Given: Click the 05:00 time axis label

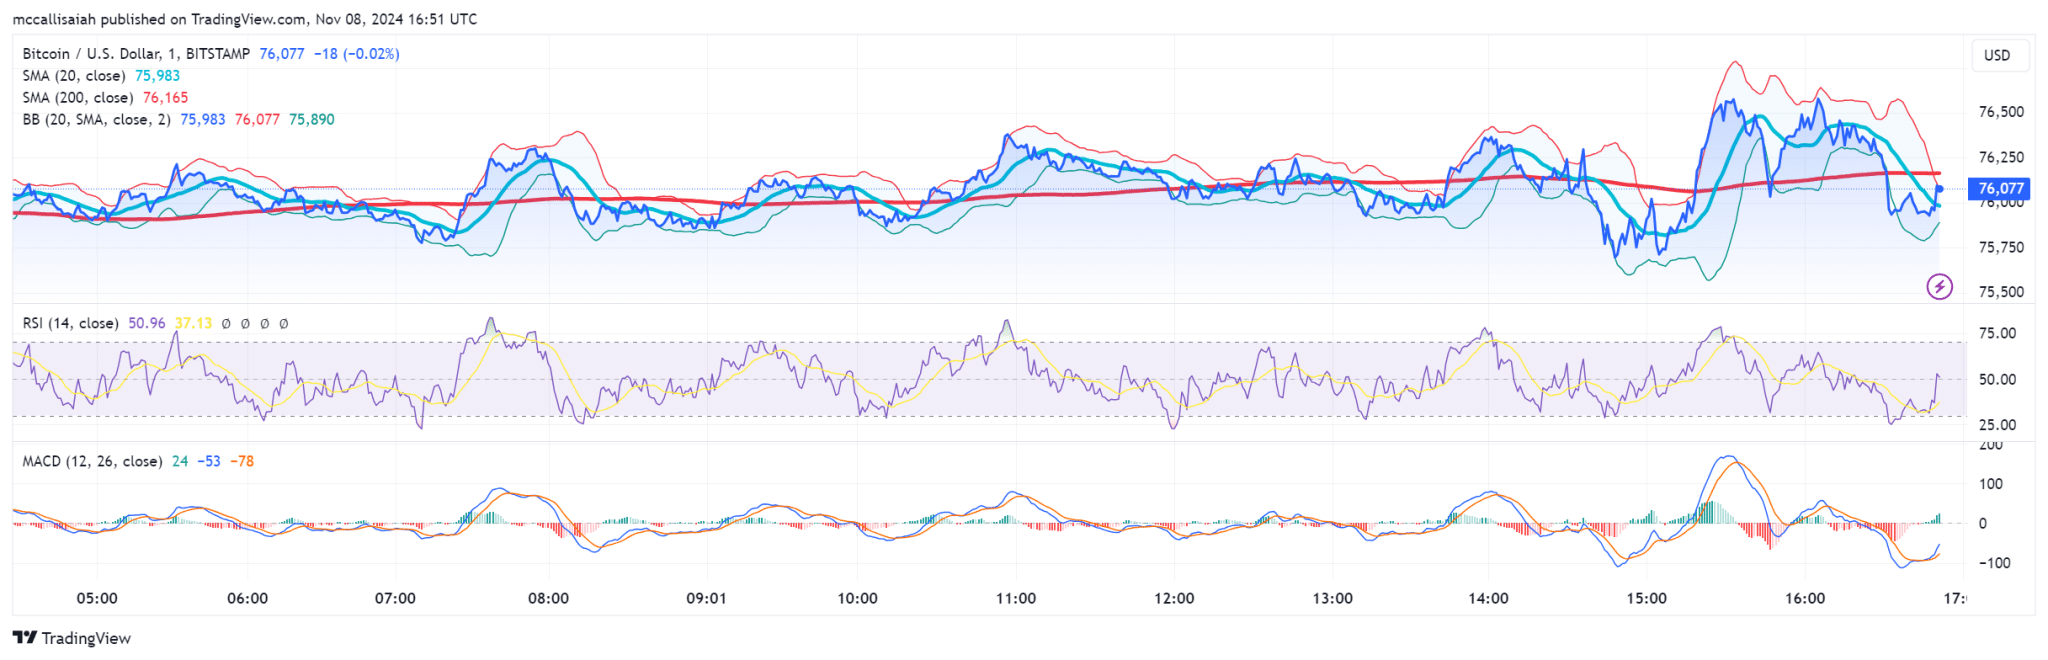Looking at the screenshot, I should 97,598.
